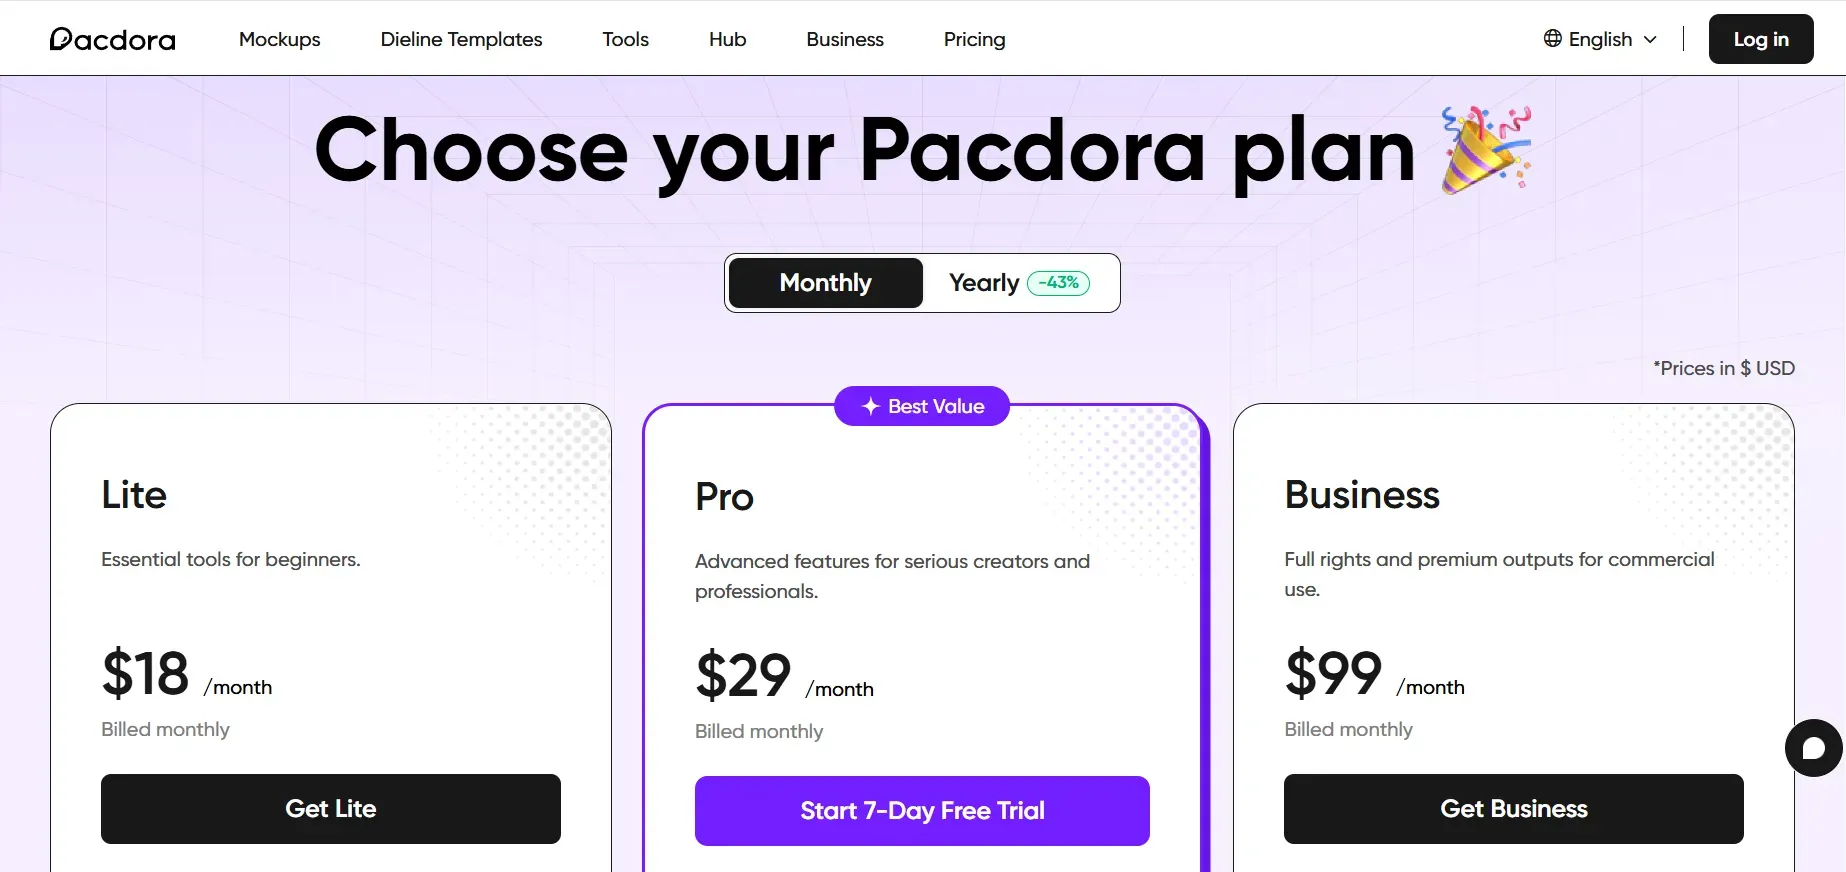Click the -43% discount badge
The width and height of the screenshot is (1846, 872).
coord(1058,283)
